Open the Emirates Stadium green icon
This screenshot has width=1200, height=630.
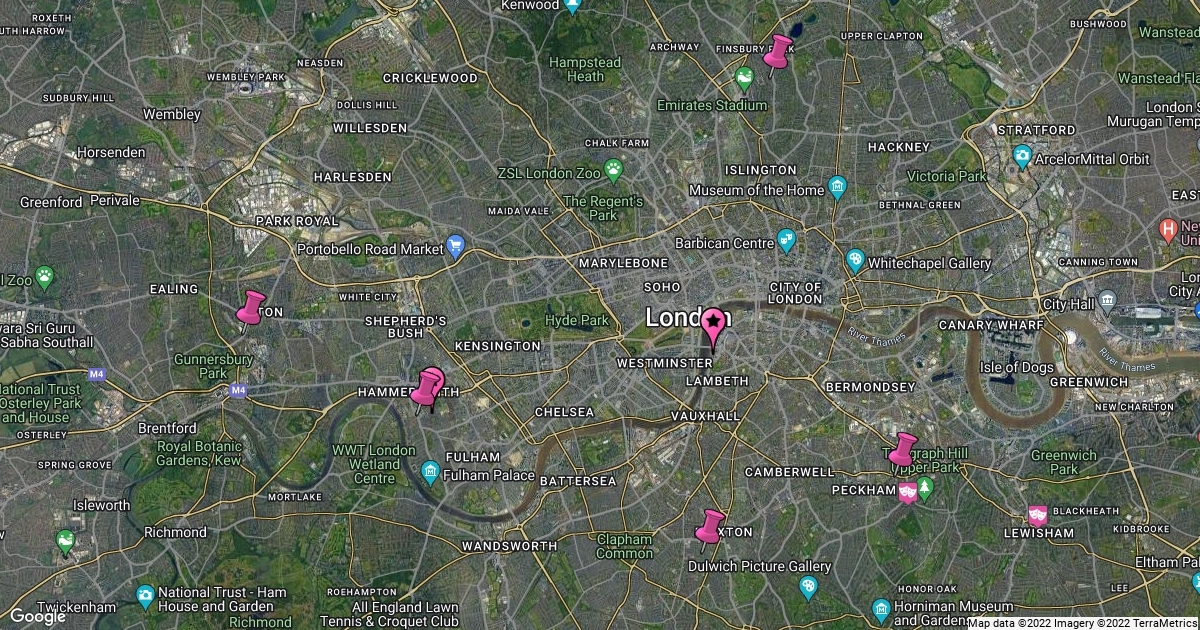744,78
